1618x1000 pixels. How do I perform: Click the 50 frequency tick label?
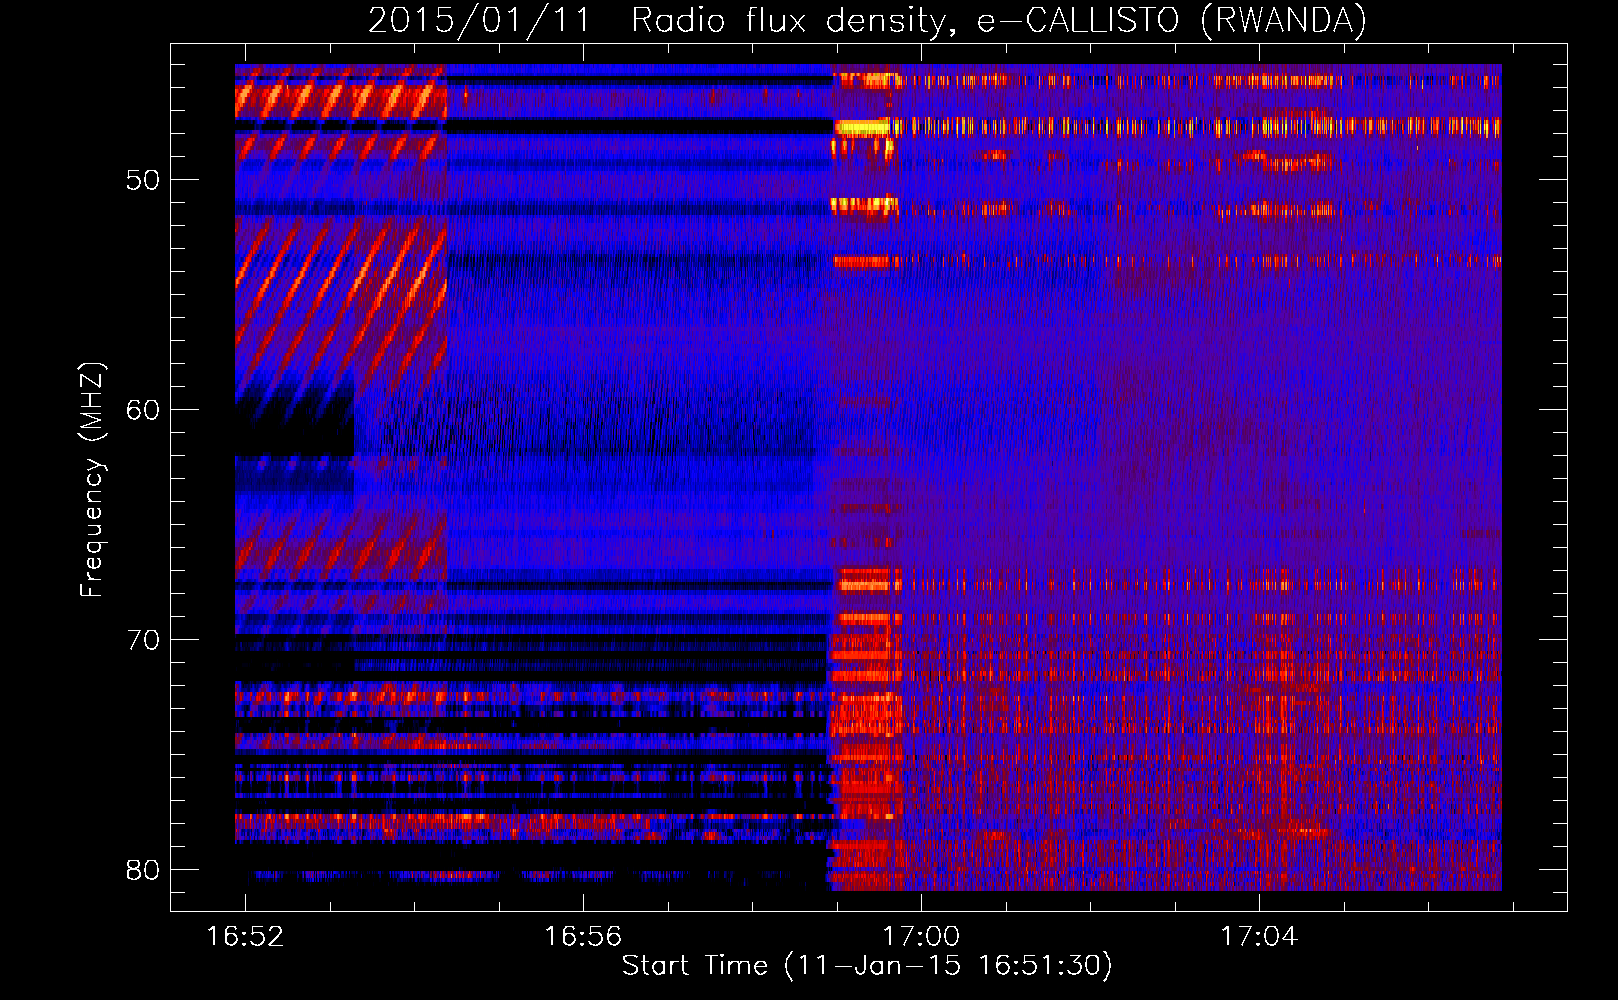[143, 181]
